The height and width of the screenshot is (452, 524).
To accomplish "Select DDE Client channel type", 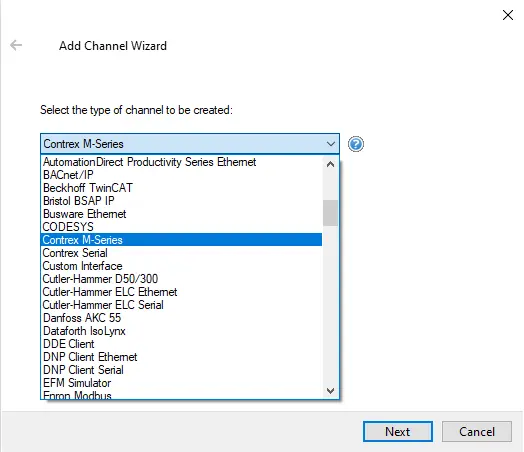I will tap(181, 344).
